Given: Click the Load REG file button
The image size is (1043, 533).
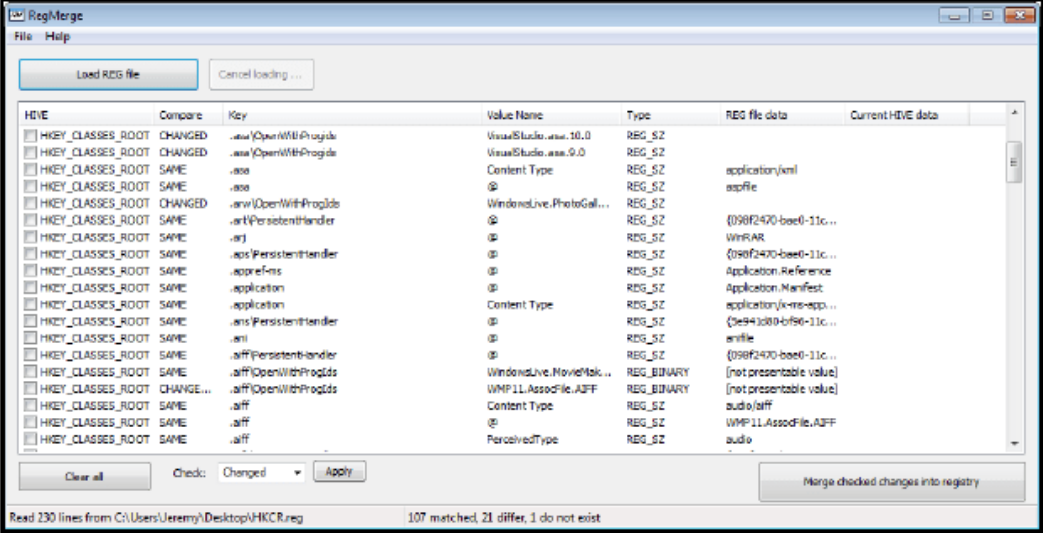Looking at the screenshot, I should [108, 75].
